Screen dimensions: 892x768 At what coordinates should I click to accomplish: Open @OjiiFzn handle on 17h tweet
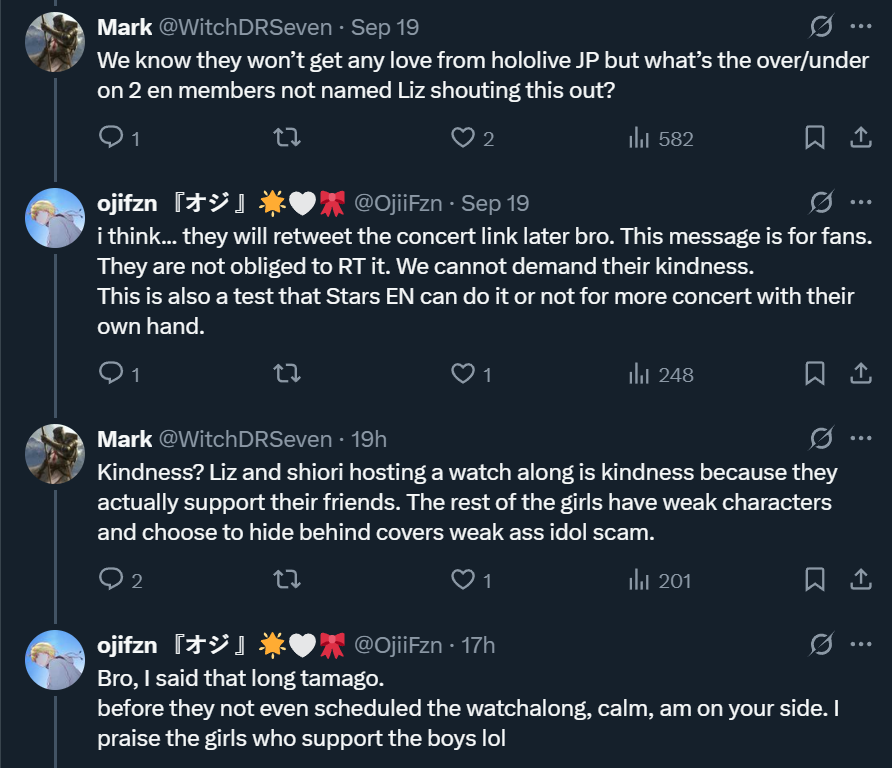point(398,645)
